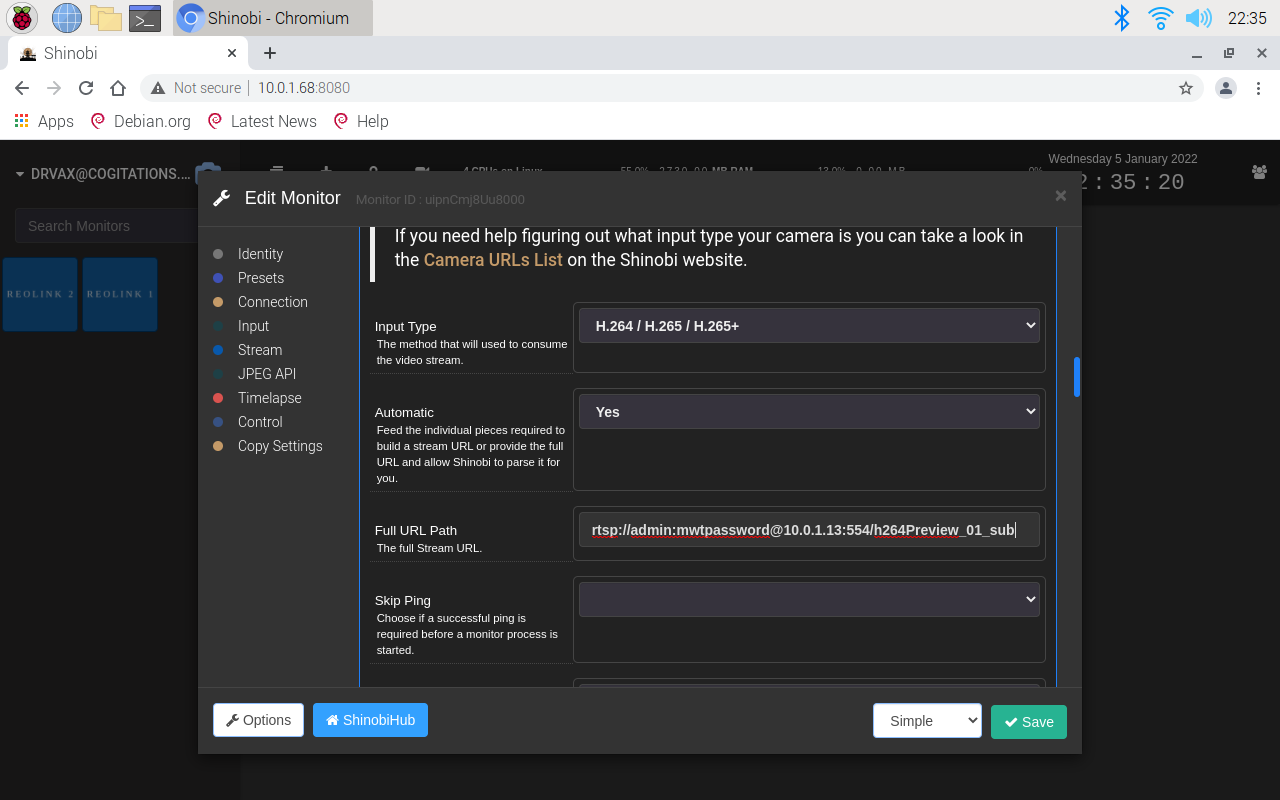Open the Camera URLs List link
This screenshot has width=1280, height=800.
click(493, 260)
